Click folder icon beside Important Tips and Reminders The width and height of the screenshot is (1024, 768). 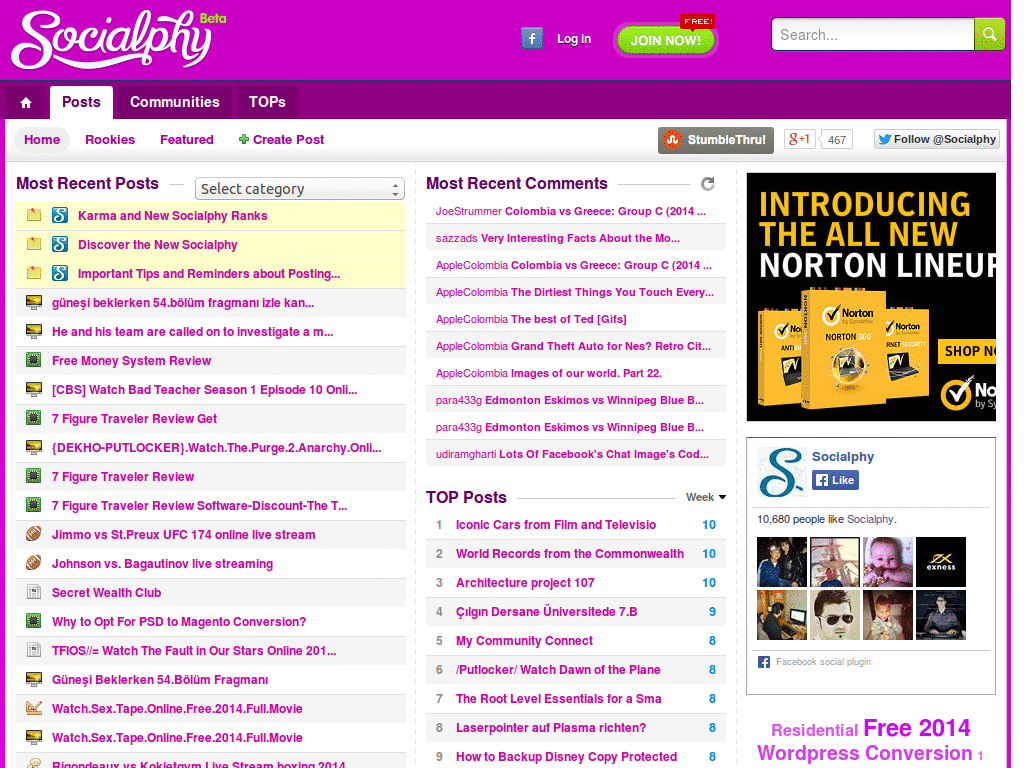click(34, 273)
